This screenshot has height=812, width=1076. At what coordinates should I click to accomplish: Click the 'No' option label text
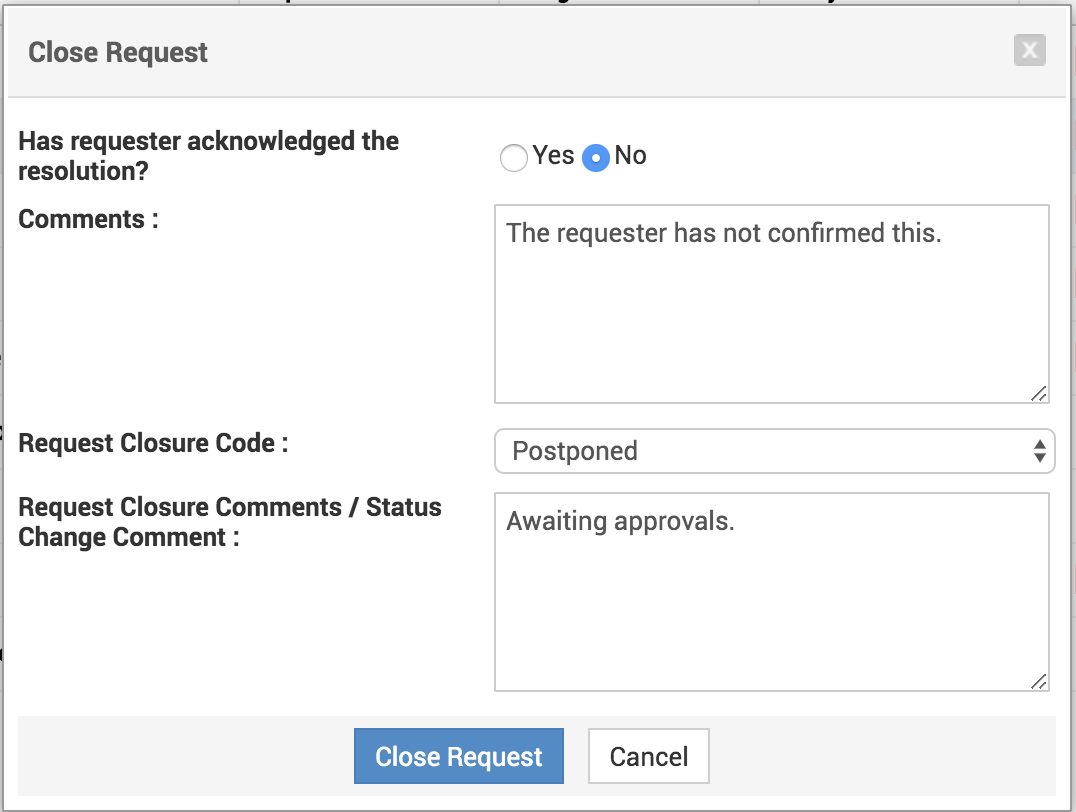click(x=631, y=156)
